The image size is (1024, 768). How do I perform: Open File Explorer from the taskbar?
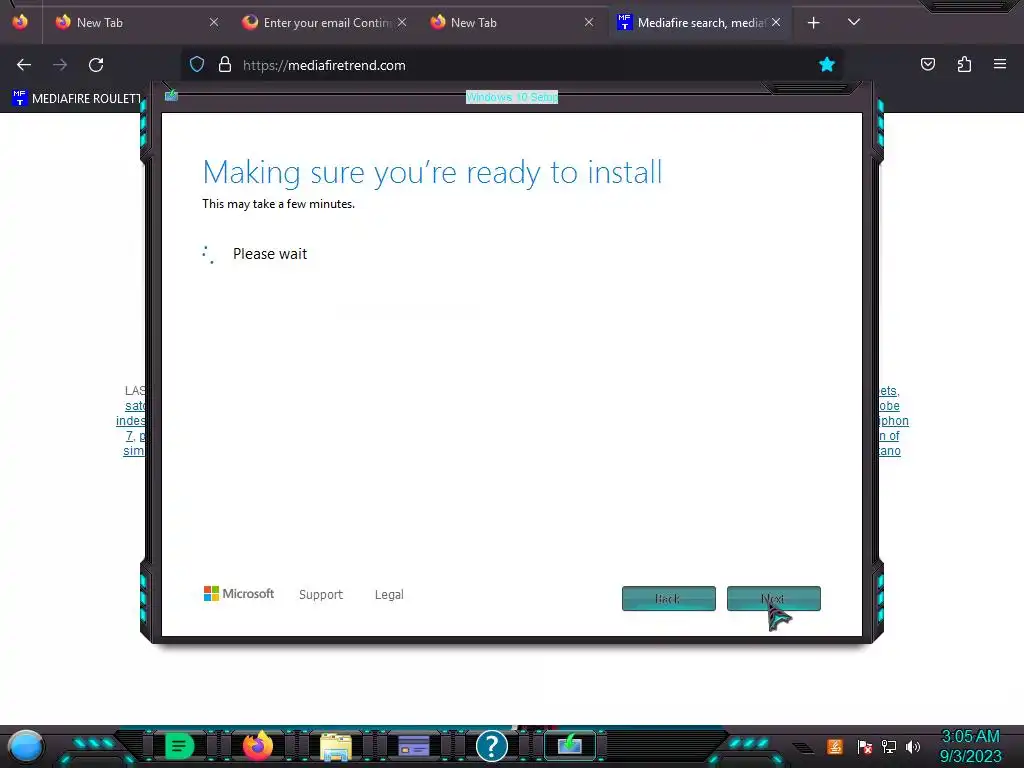click(336, 746)
